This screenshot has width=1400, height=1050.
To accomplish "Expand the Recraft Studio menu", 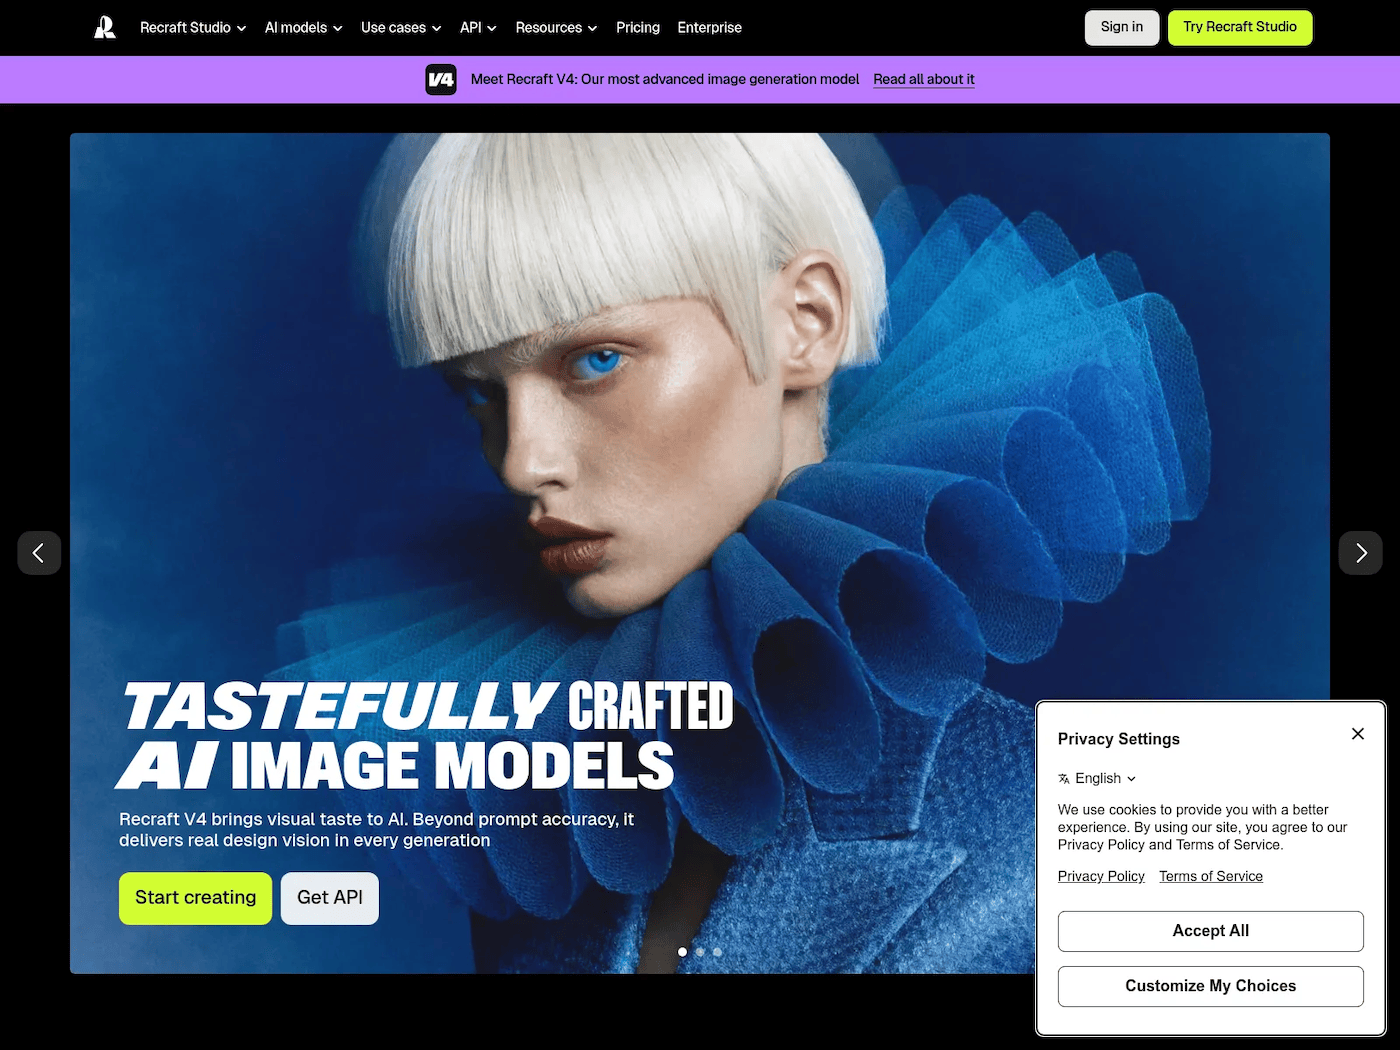I will click(193, 28).
